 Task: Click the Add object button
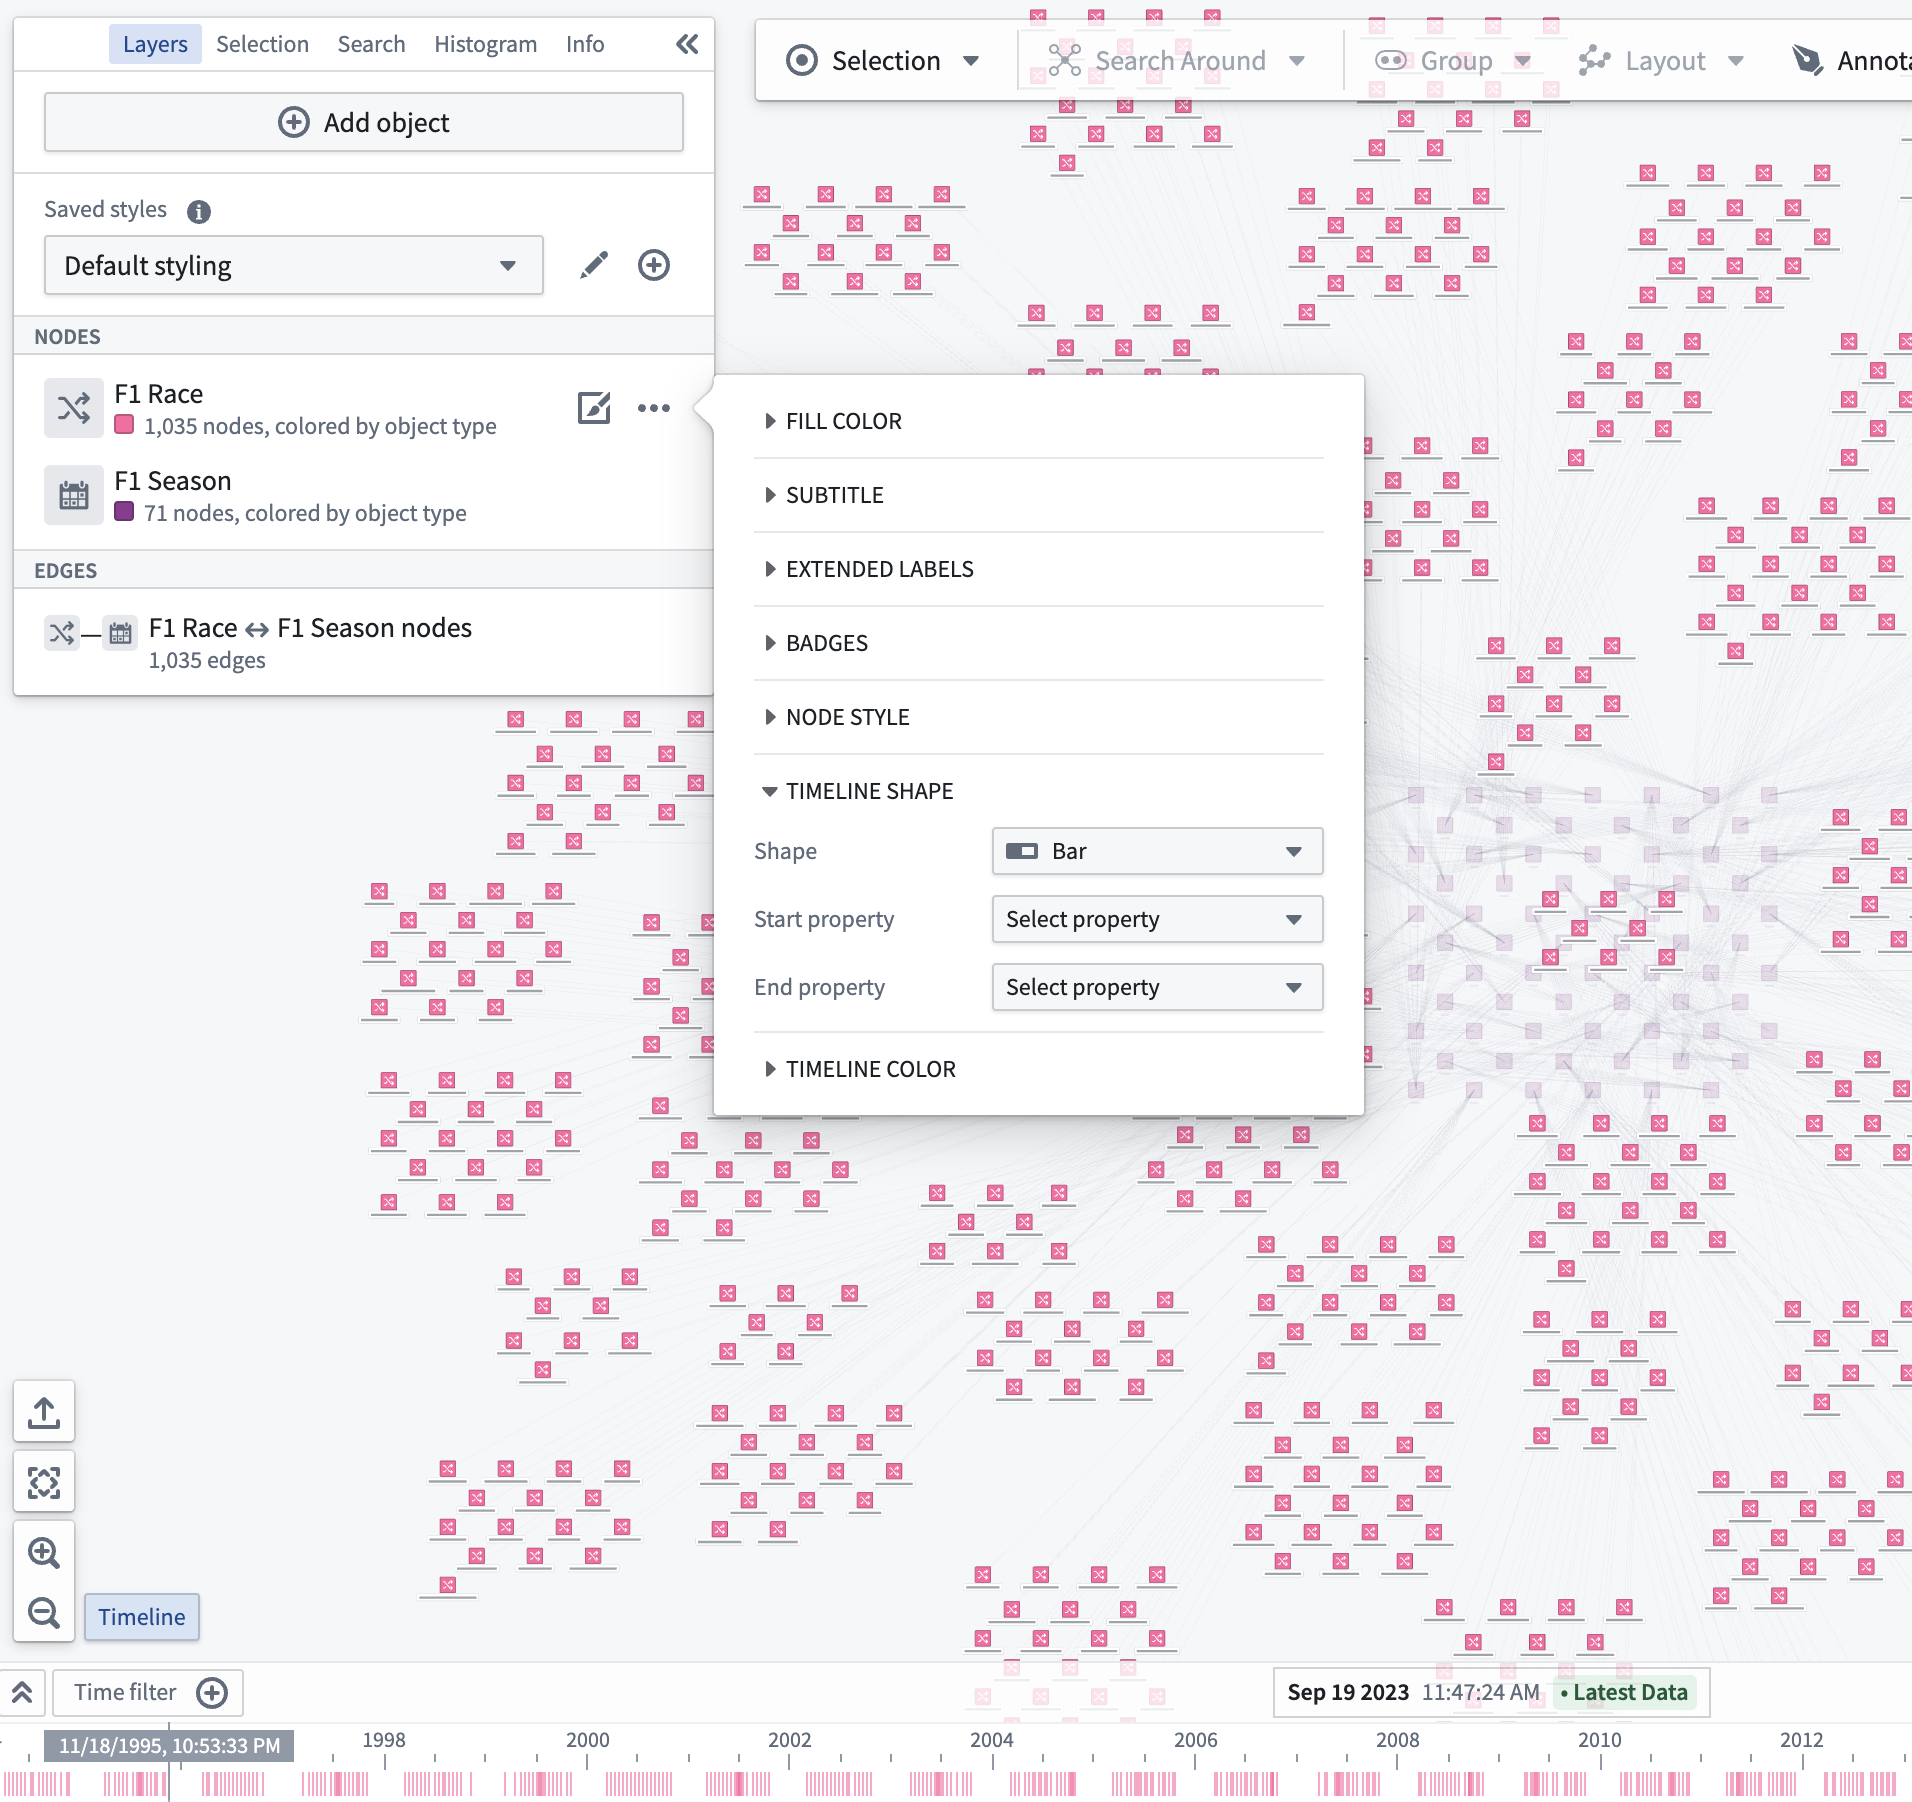coord(364,122)
